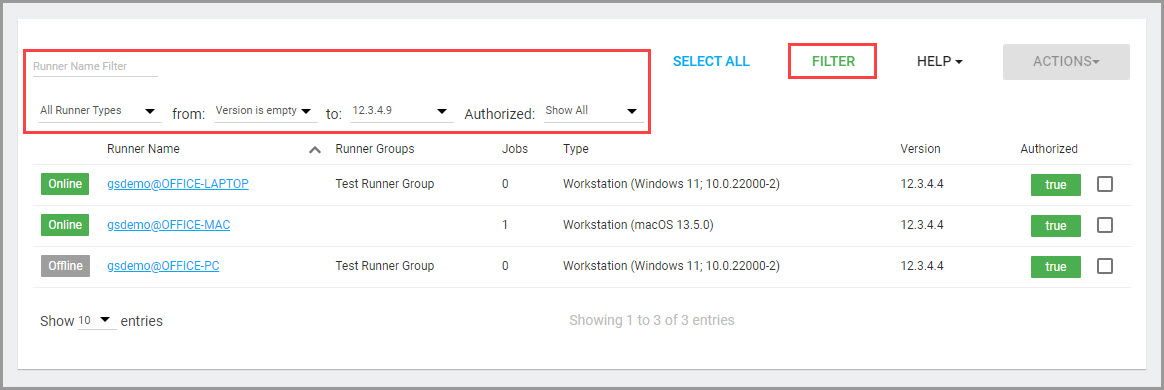Screen dimensions: 1164x390
Task: Click 'Test Runner Group' in the OFFICE-LAPTOP row
Action: 385,183
